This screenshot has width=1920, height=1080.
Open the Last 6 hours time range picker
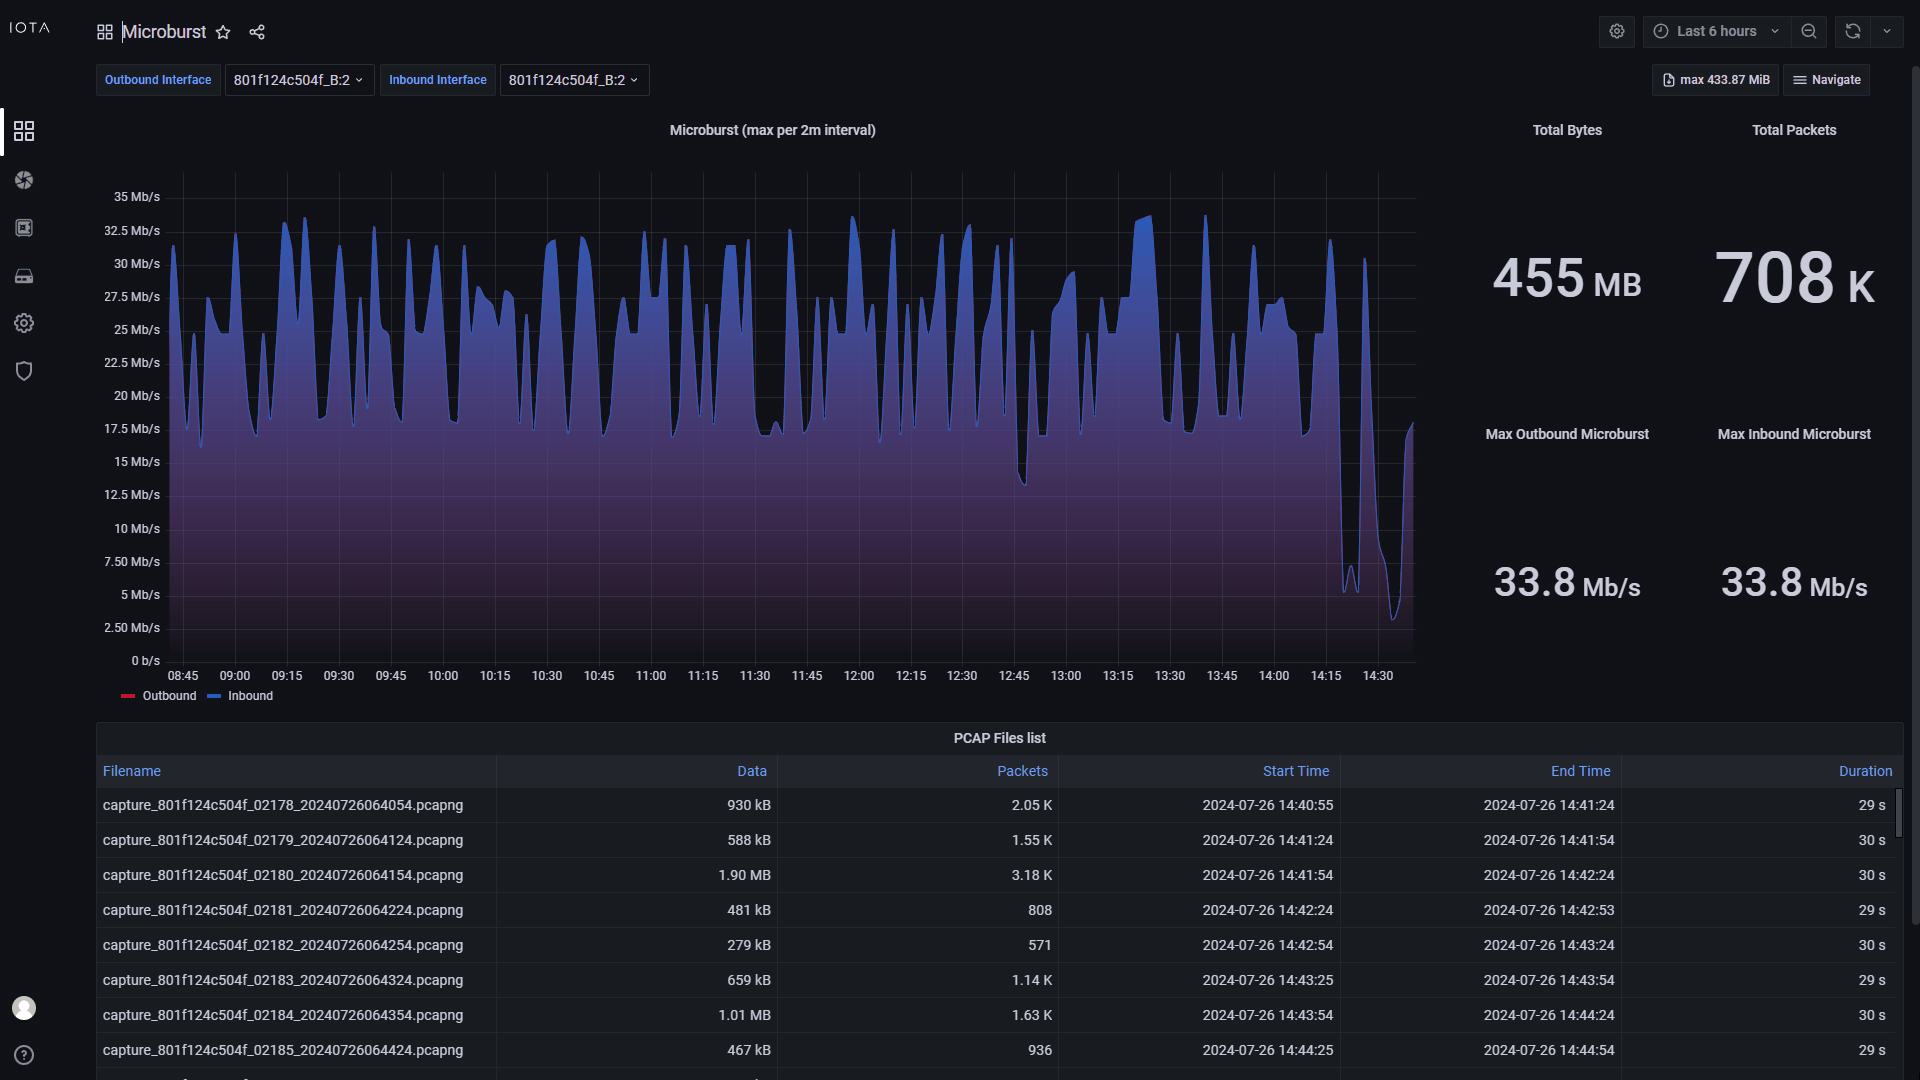pyautogui.click(x=1714, y=31)
